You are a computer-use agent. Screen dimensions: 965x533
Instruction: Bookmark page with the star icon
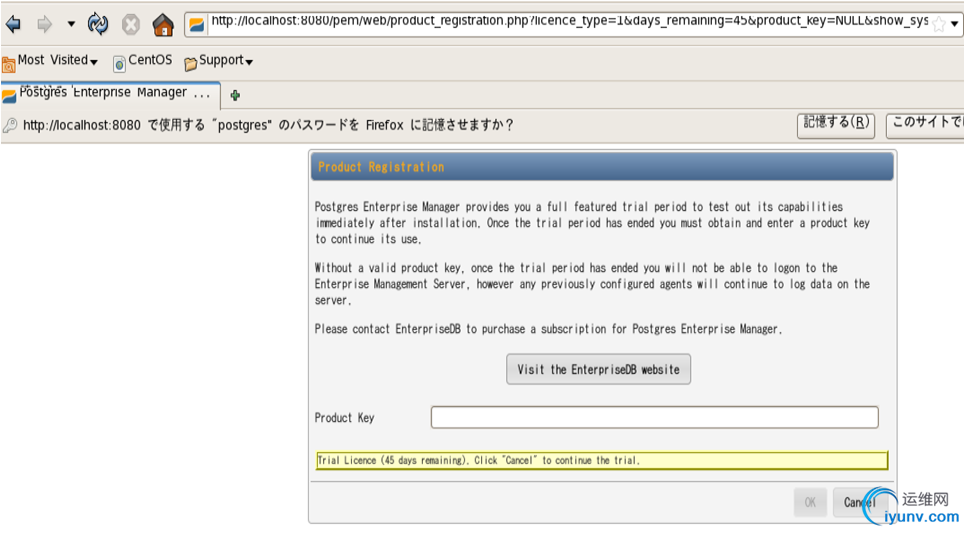[x=939, y=25]
